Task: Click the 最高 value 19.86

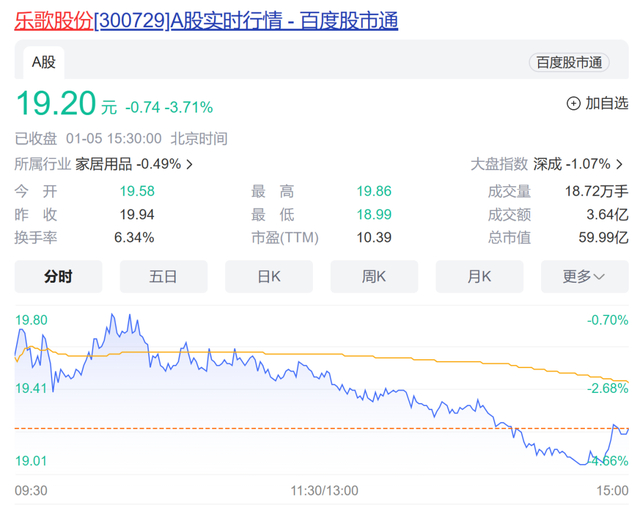Action: 374,191
